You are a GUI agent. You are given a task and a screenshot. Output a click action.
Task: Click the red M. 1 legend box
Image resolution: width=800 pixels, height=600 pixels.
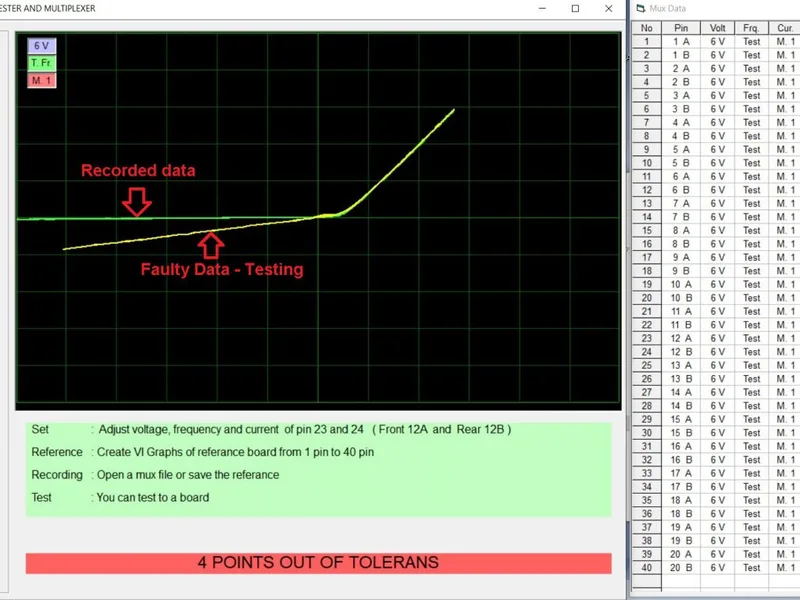(41, 81)
